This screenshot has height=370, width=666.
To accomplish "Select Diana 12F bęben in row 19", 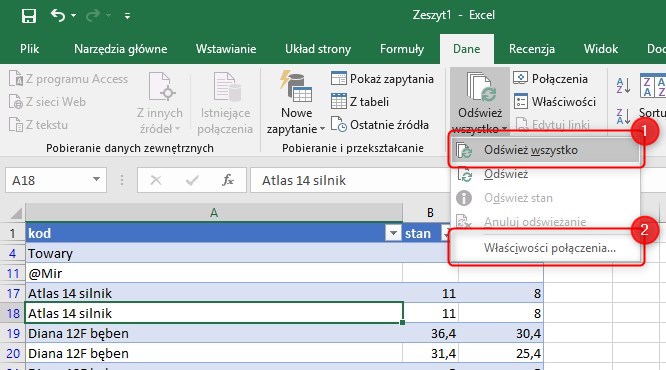I will point(214,333).
